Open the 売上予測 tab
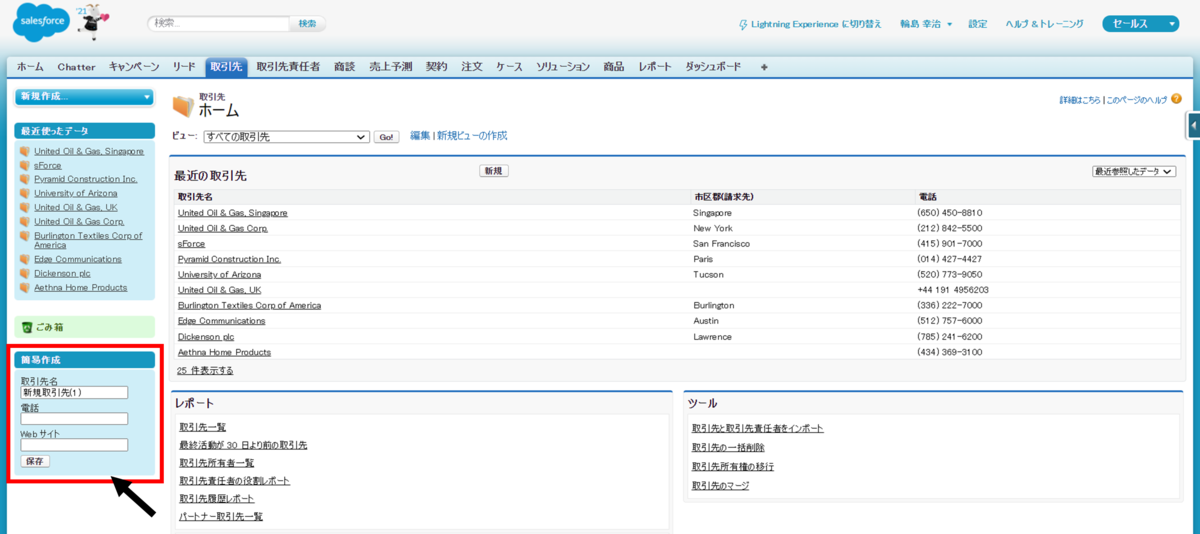 (391, 67)
